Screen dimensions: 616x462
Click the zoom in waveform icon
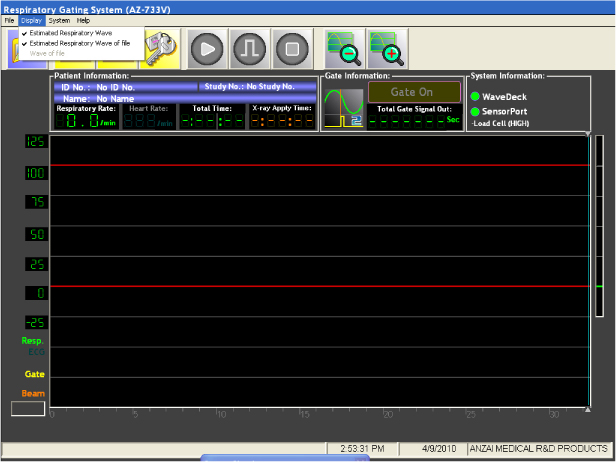pos(386,48)
